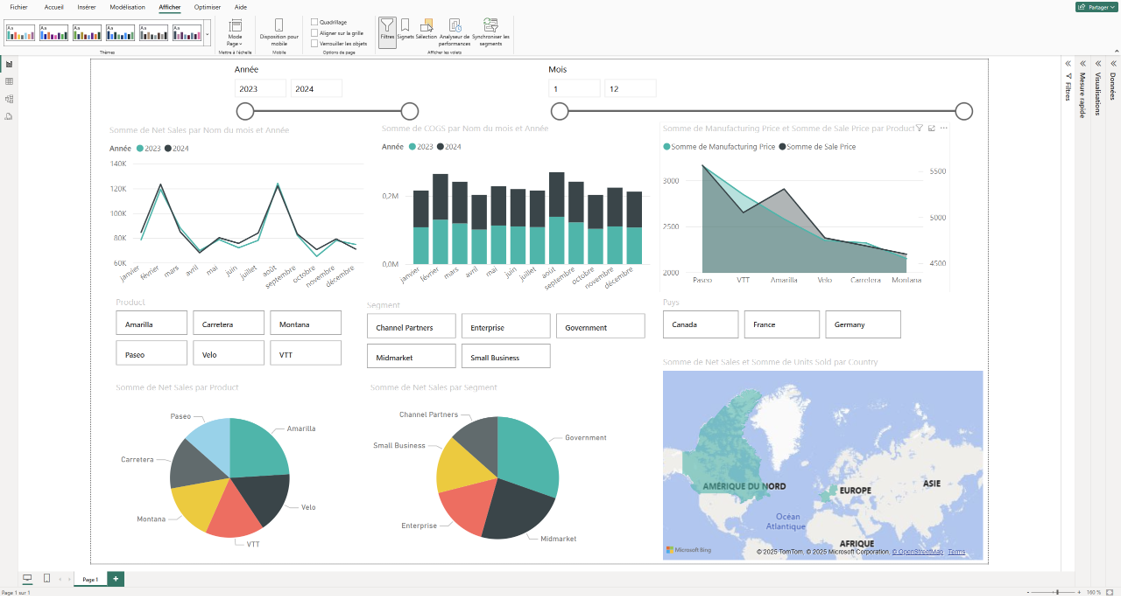Add a new report page

(x=116, y=579)
